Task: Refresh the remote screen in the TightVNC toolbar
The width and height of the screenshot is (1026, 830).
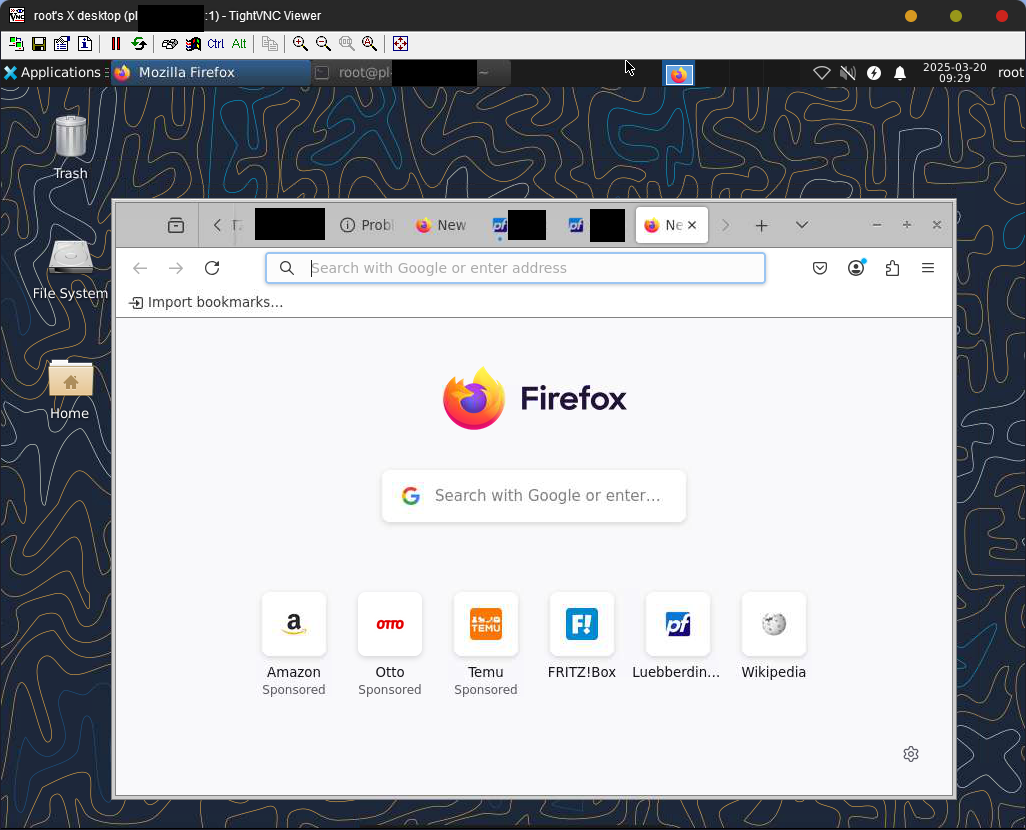Action: pos(139,44)
